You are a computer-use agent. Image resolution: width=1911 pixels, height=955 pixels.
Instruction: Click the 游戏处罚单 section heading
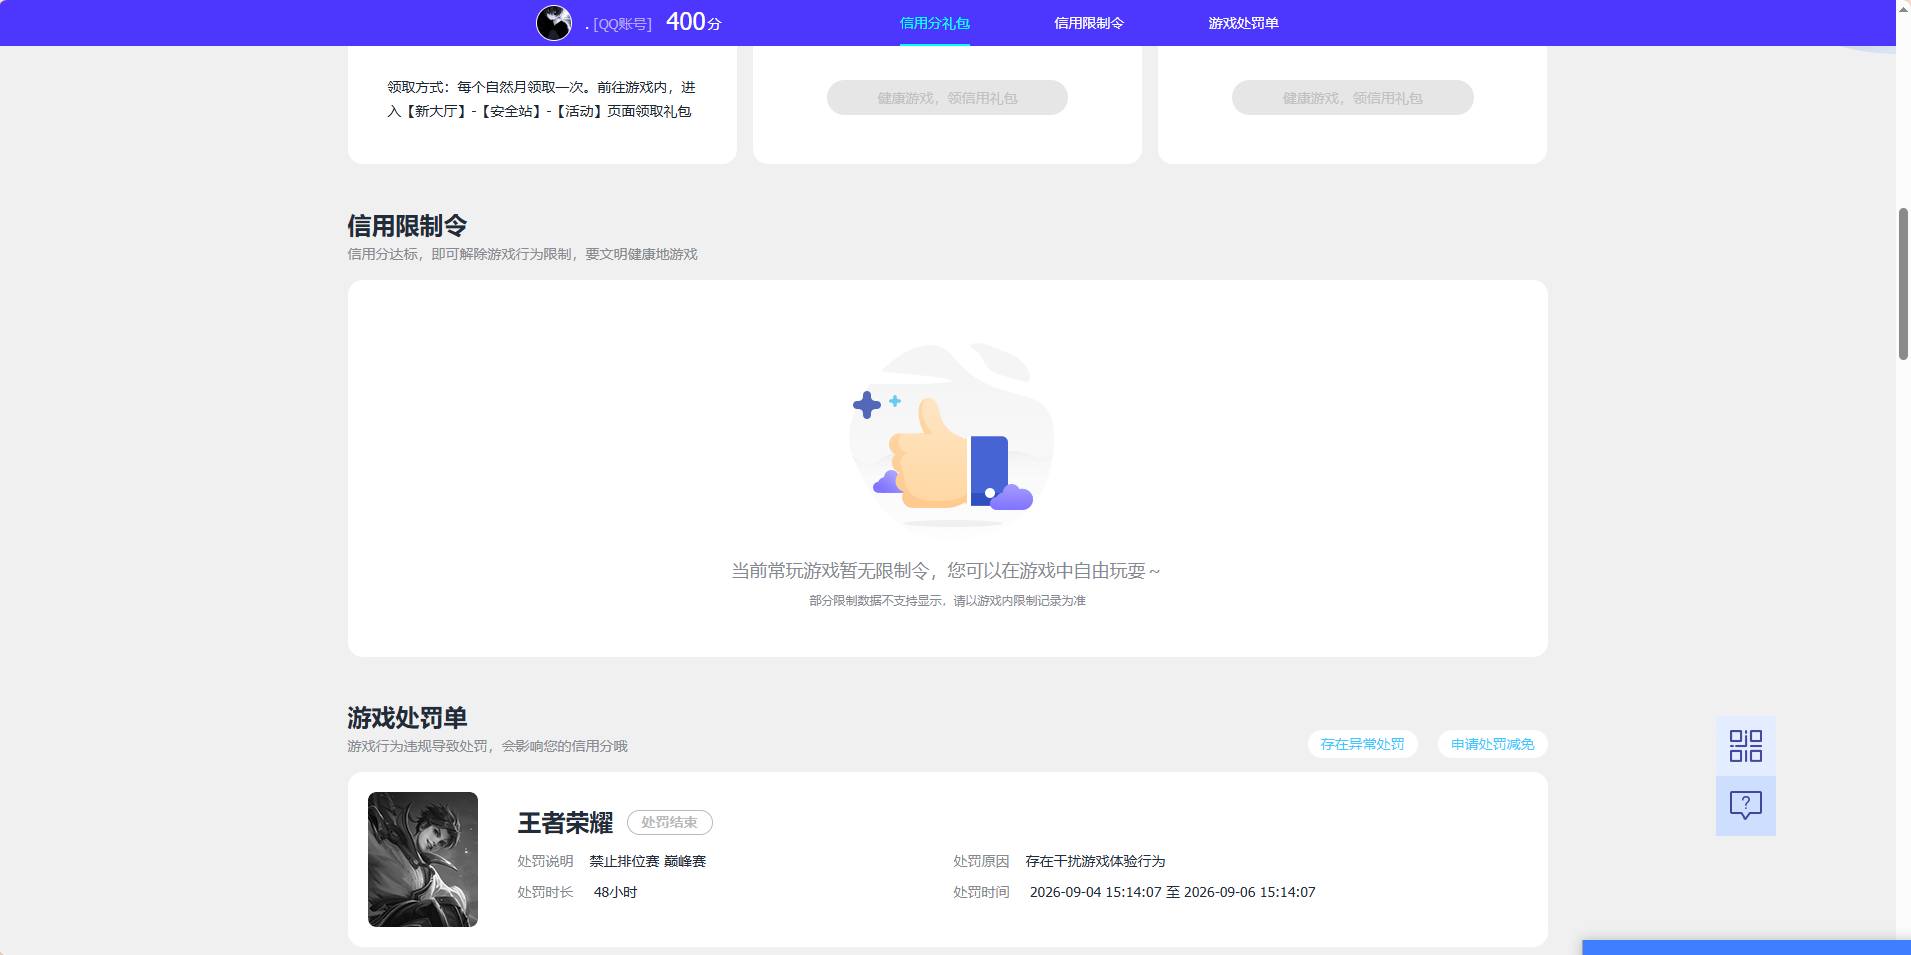pyautogui.click(x=407, y=718)
